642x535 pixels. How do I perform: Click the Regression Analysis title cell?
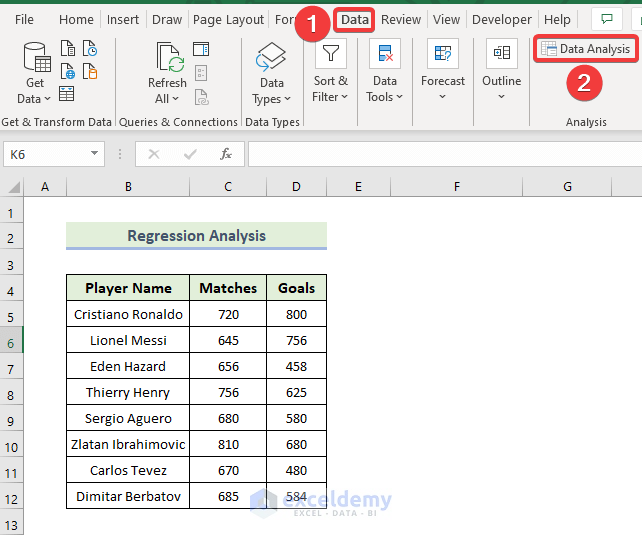(x=197, y=235)
